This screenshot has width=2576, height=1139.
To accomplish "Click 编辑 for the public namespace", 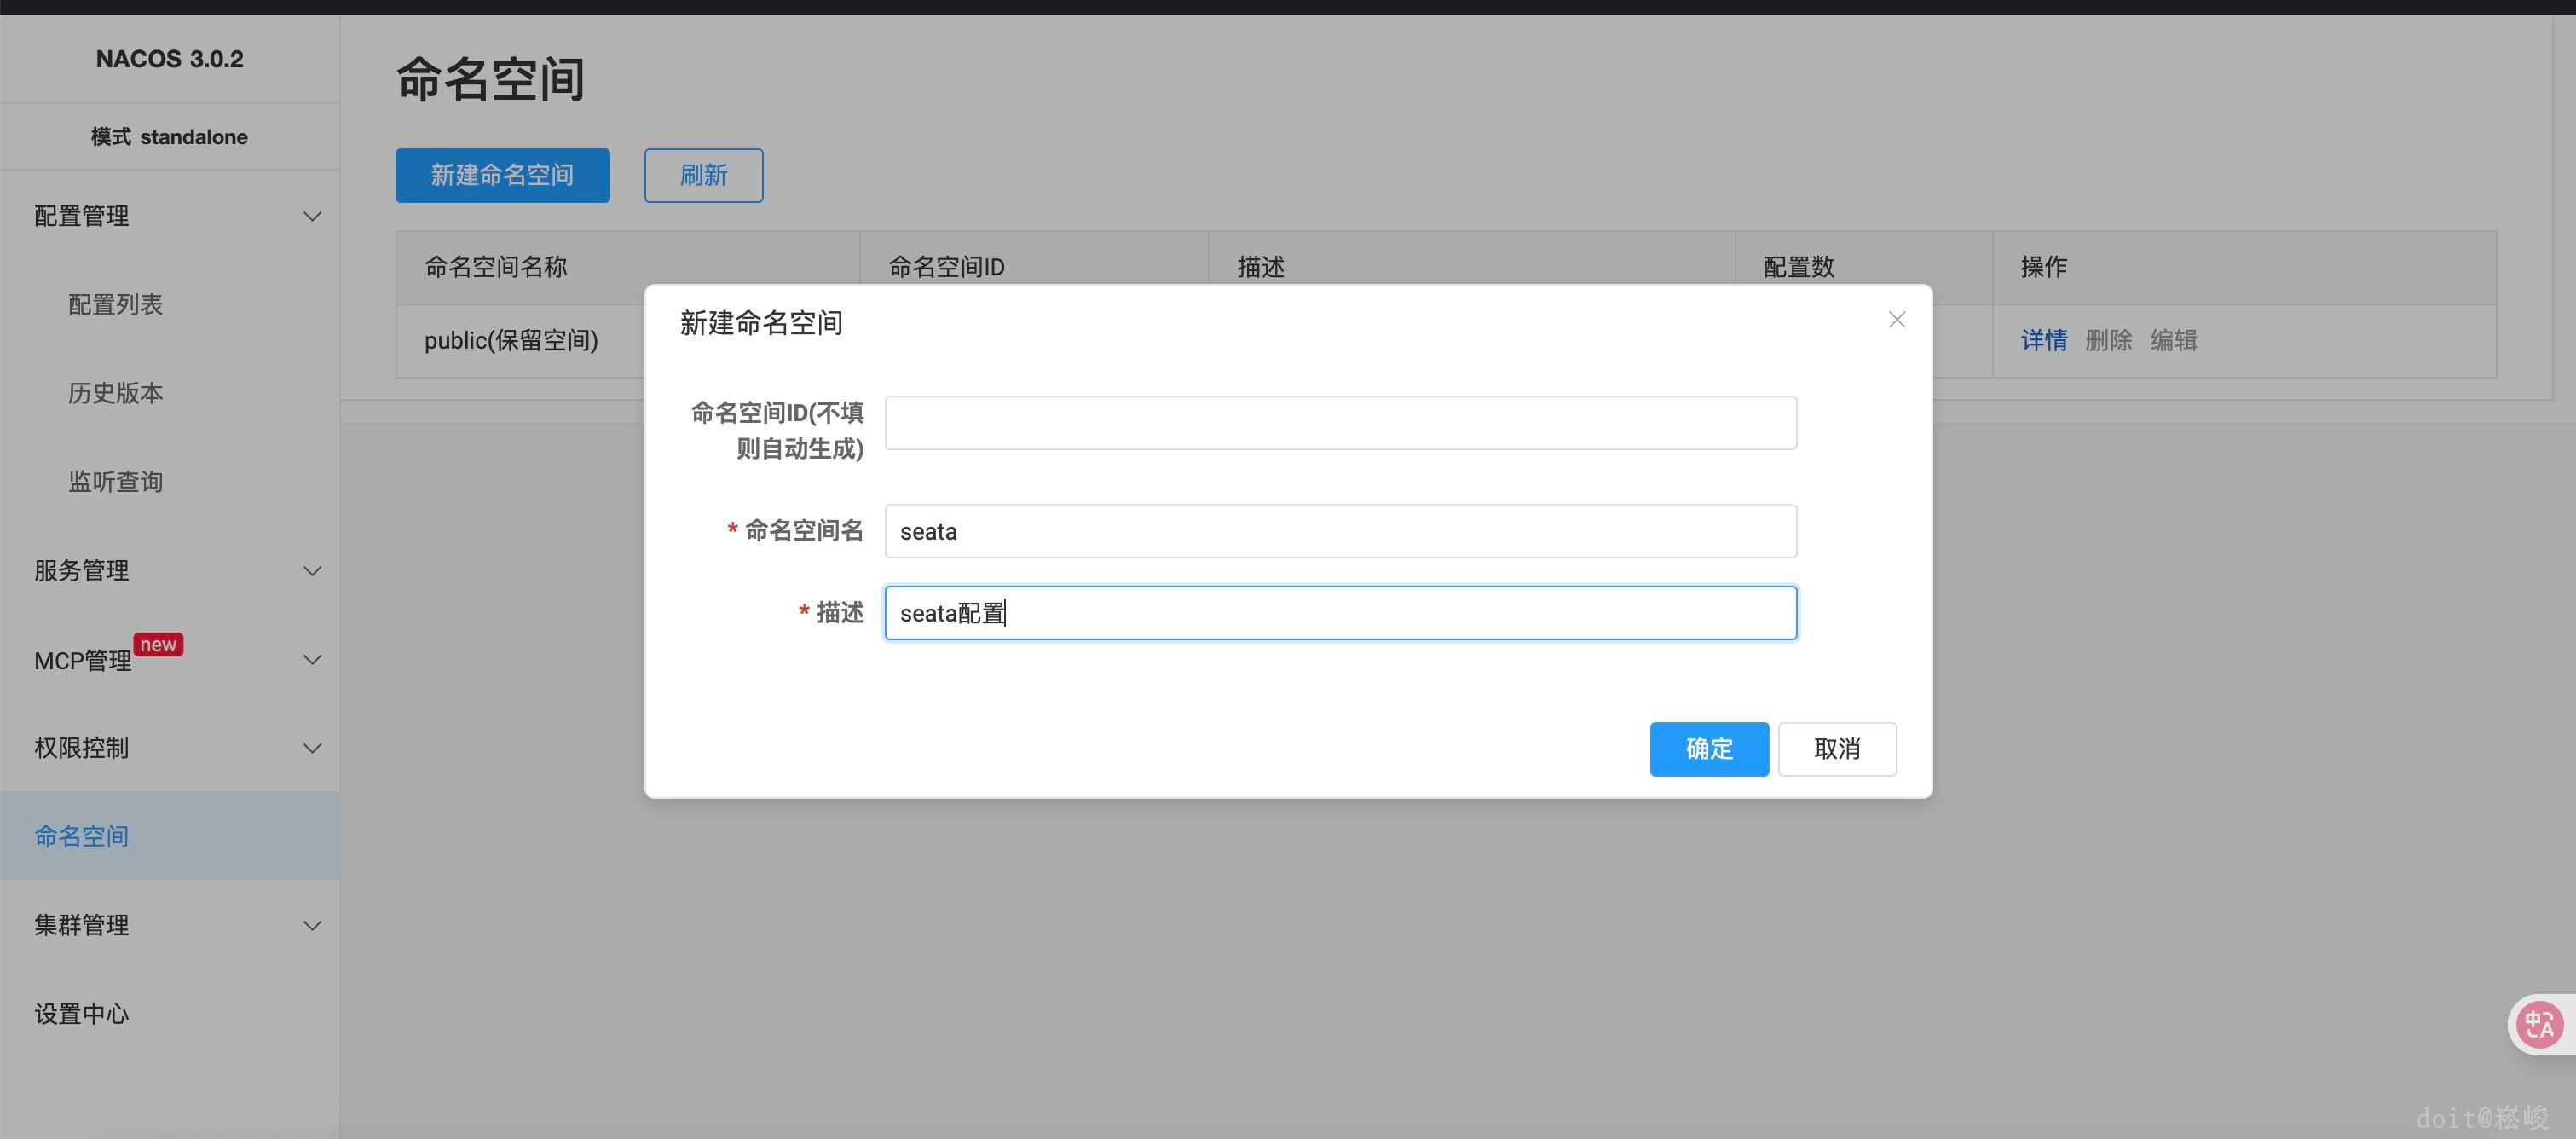I will coord(2174,340).
